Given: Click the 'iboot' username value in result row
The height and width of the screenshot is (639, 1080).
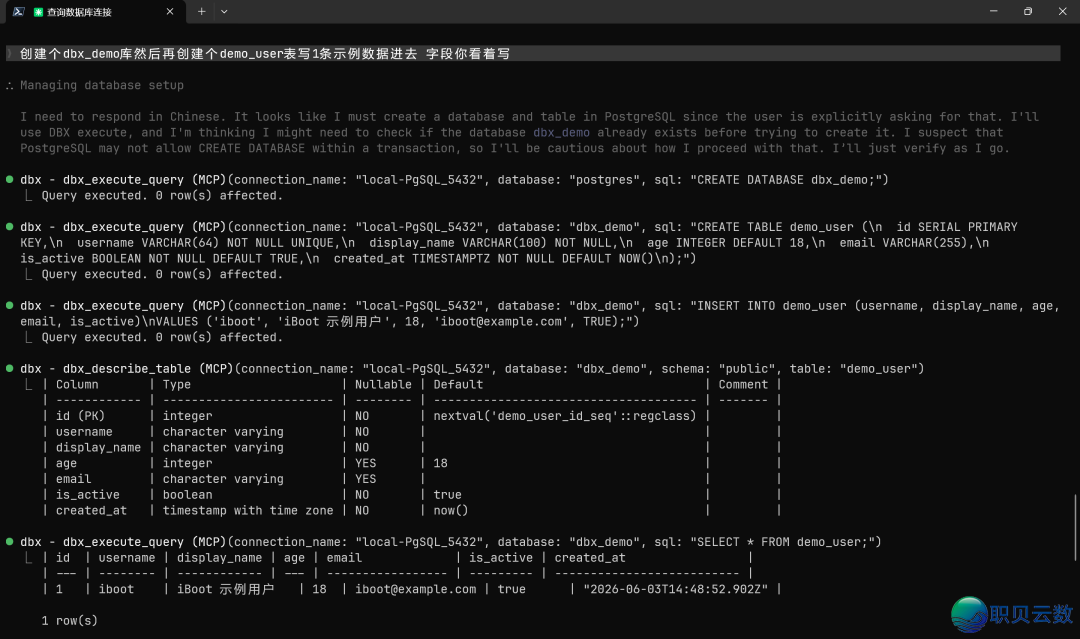Looking at the screenshot, I should point(116,589).
